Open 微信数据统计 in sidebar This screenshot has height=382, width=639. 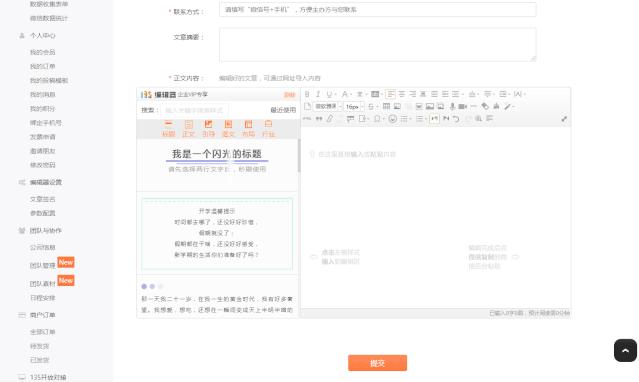click(x=49, y=18)
